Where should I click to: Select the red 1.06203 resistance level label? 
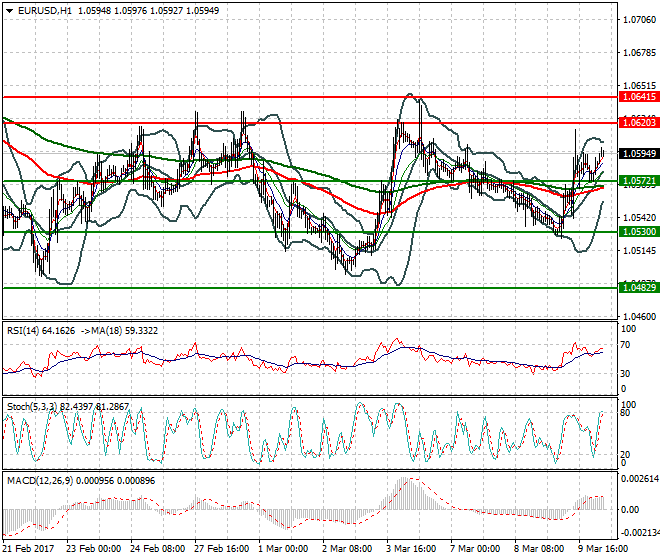[x=639, y=123]
